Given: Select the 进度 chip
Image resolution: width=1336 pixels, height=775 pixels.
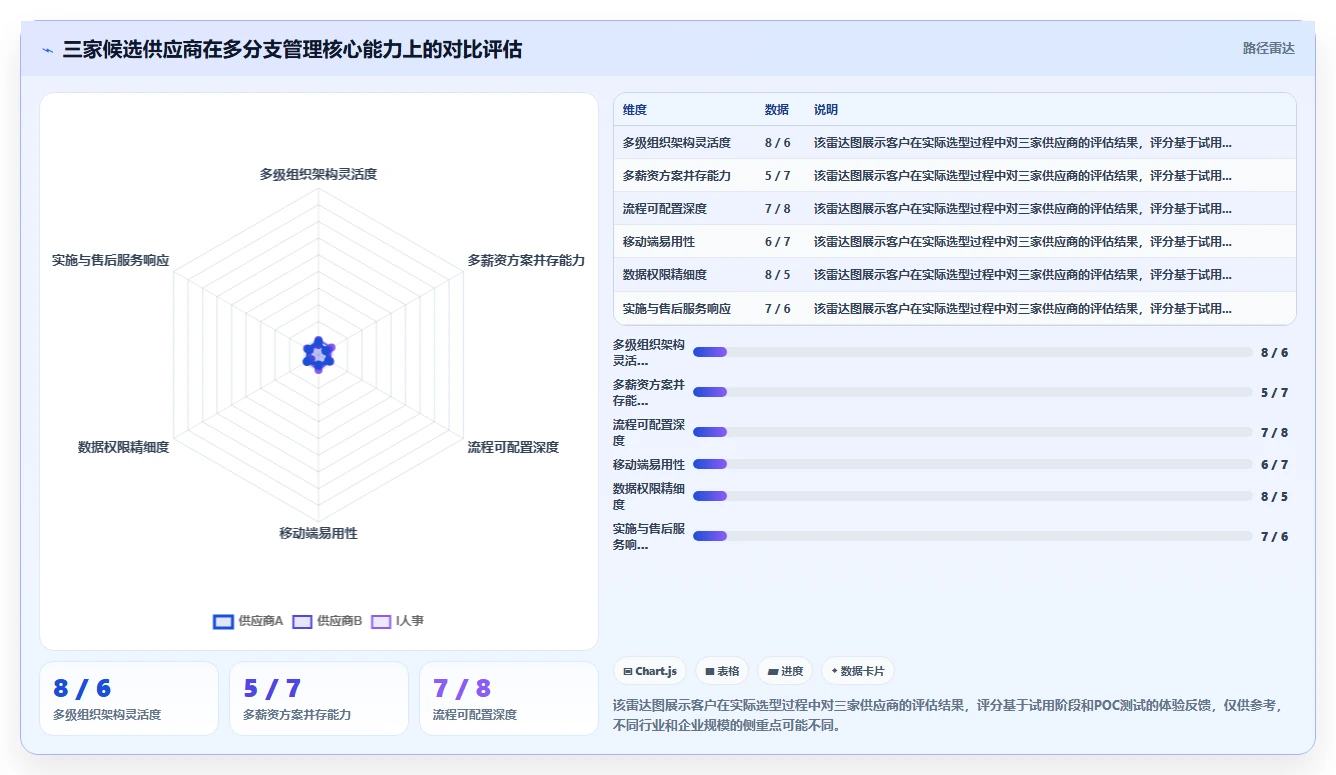Looking at the screenshot, I should click(785, 671).
